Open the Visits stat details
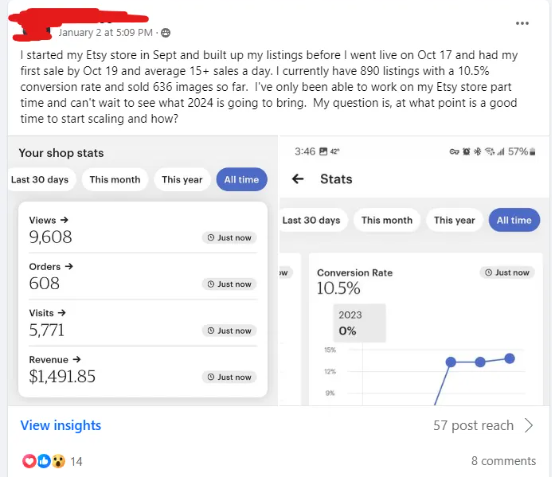This screenshot has height=487, width=552. (x=47, y=313)
